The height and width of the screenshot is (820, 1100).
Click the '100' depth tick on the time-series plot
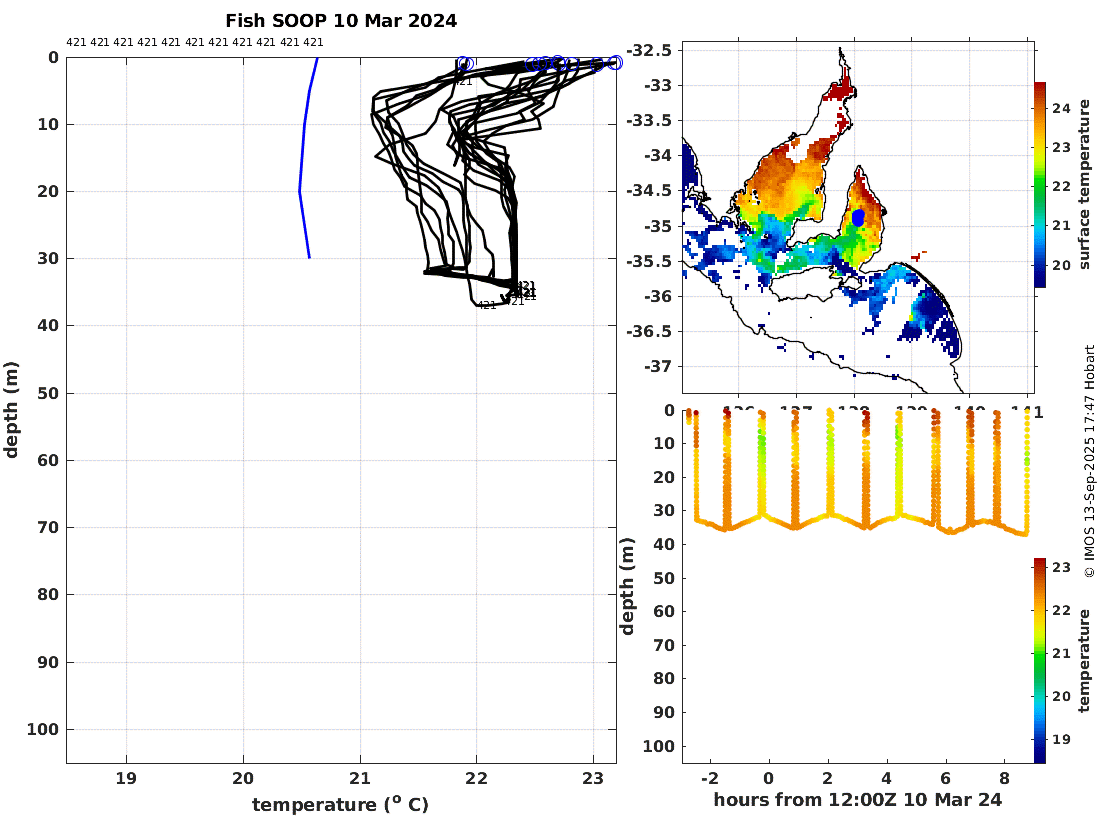tap(659, 746)
